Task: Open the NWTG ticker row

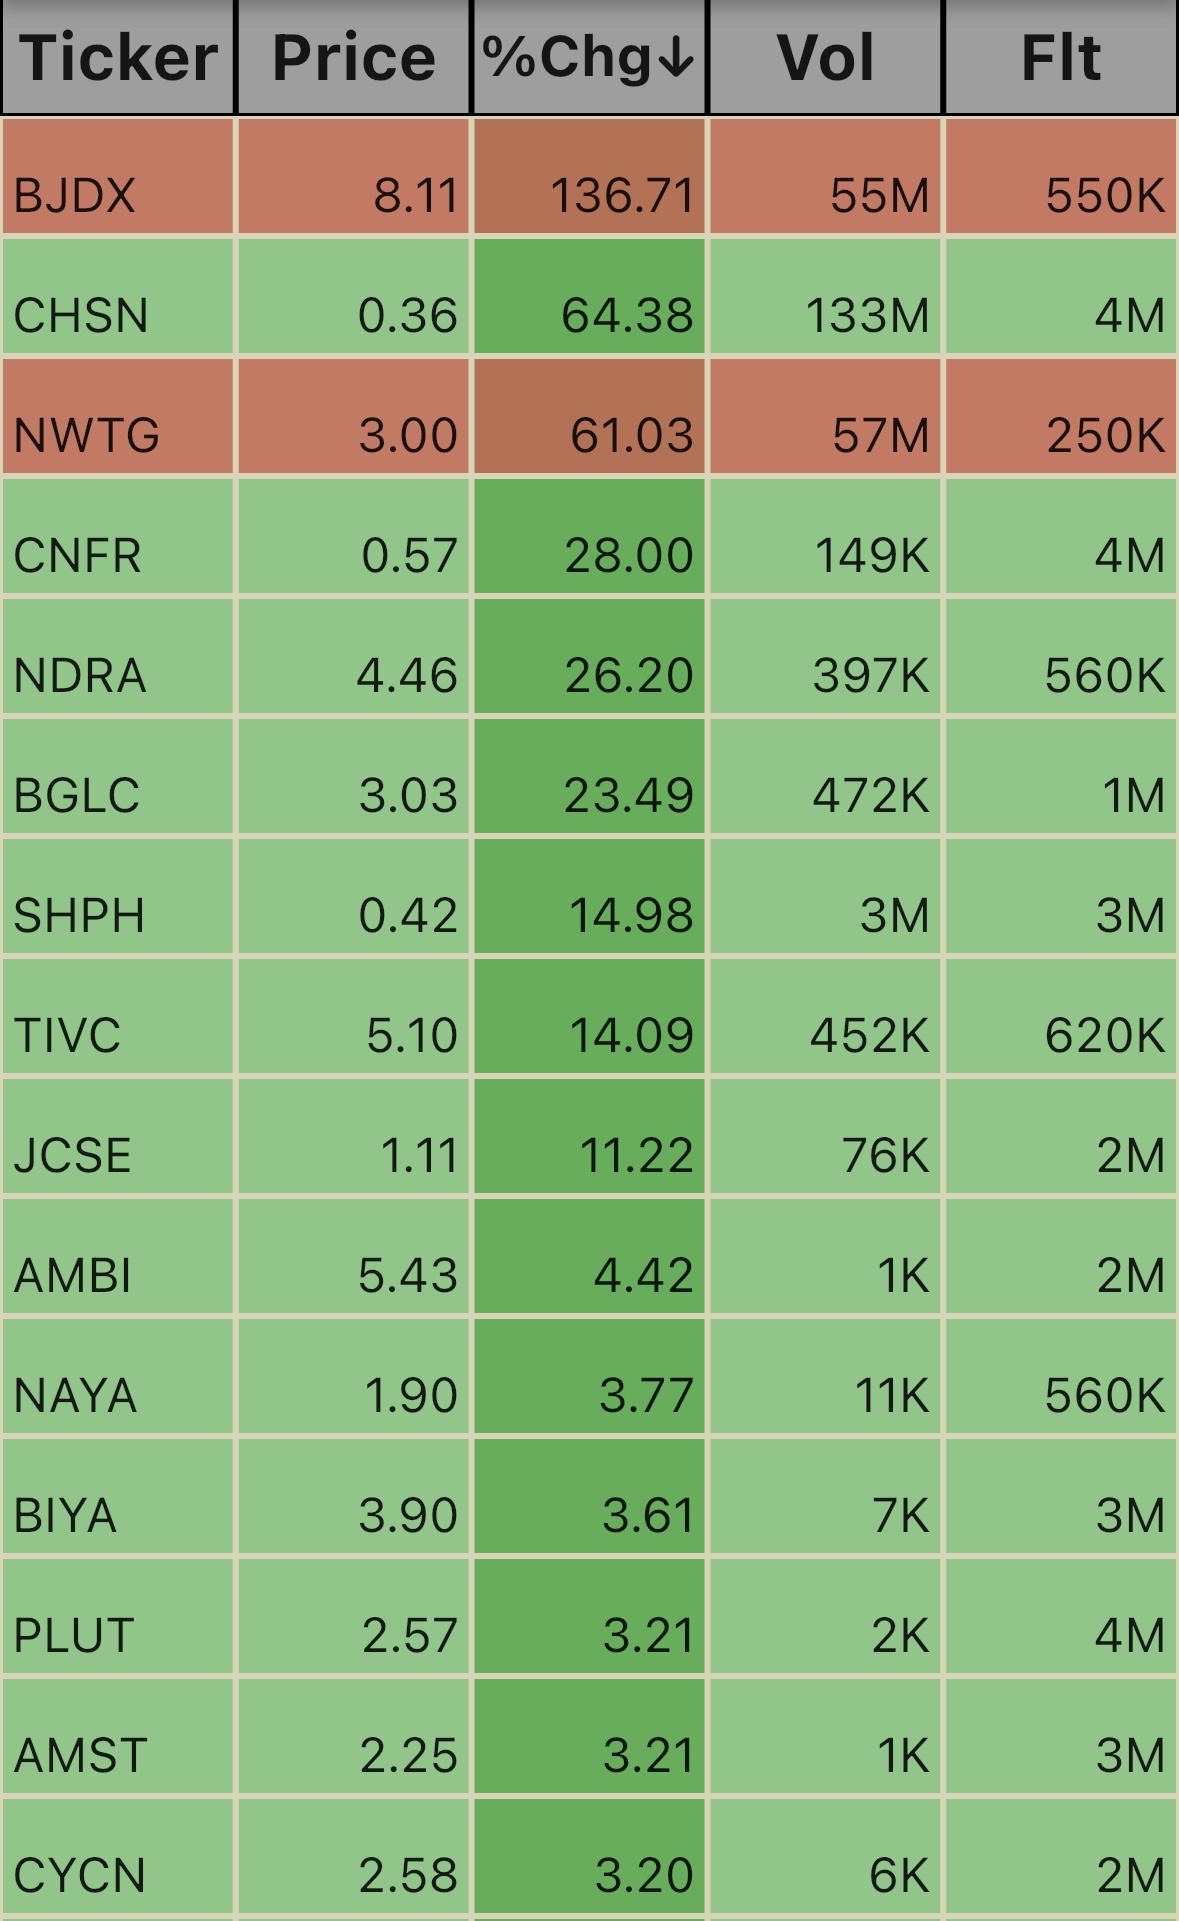Action: pyautogui.click(x=589, y=416)
